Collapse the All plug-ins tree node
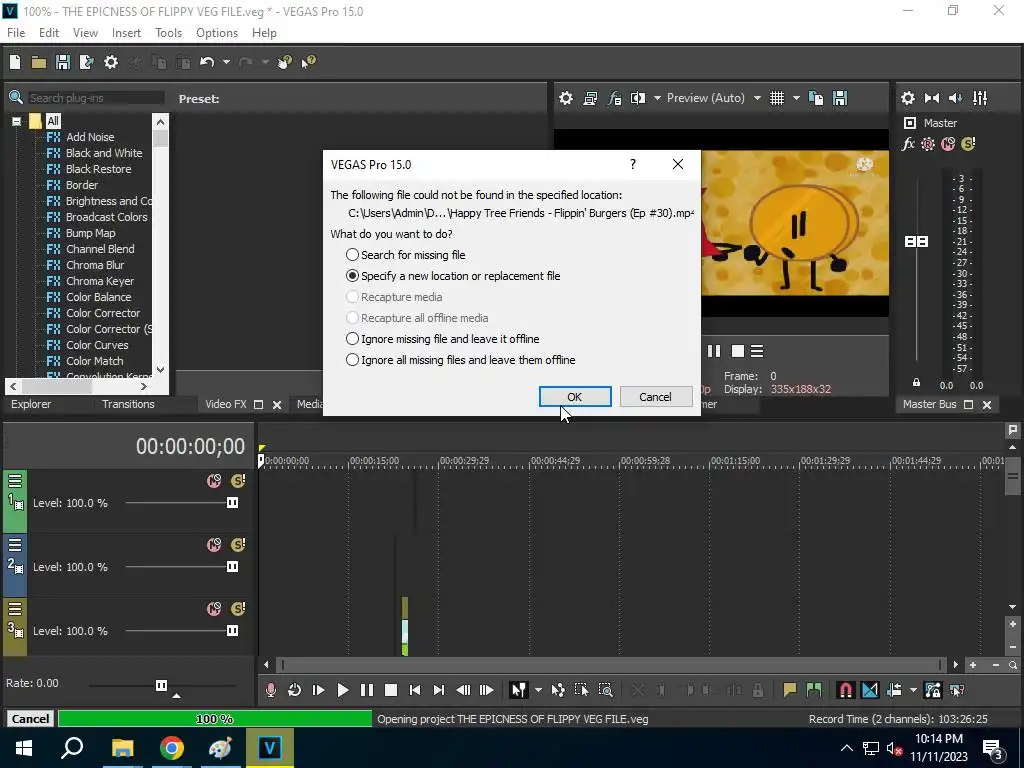 click(16, 121)
